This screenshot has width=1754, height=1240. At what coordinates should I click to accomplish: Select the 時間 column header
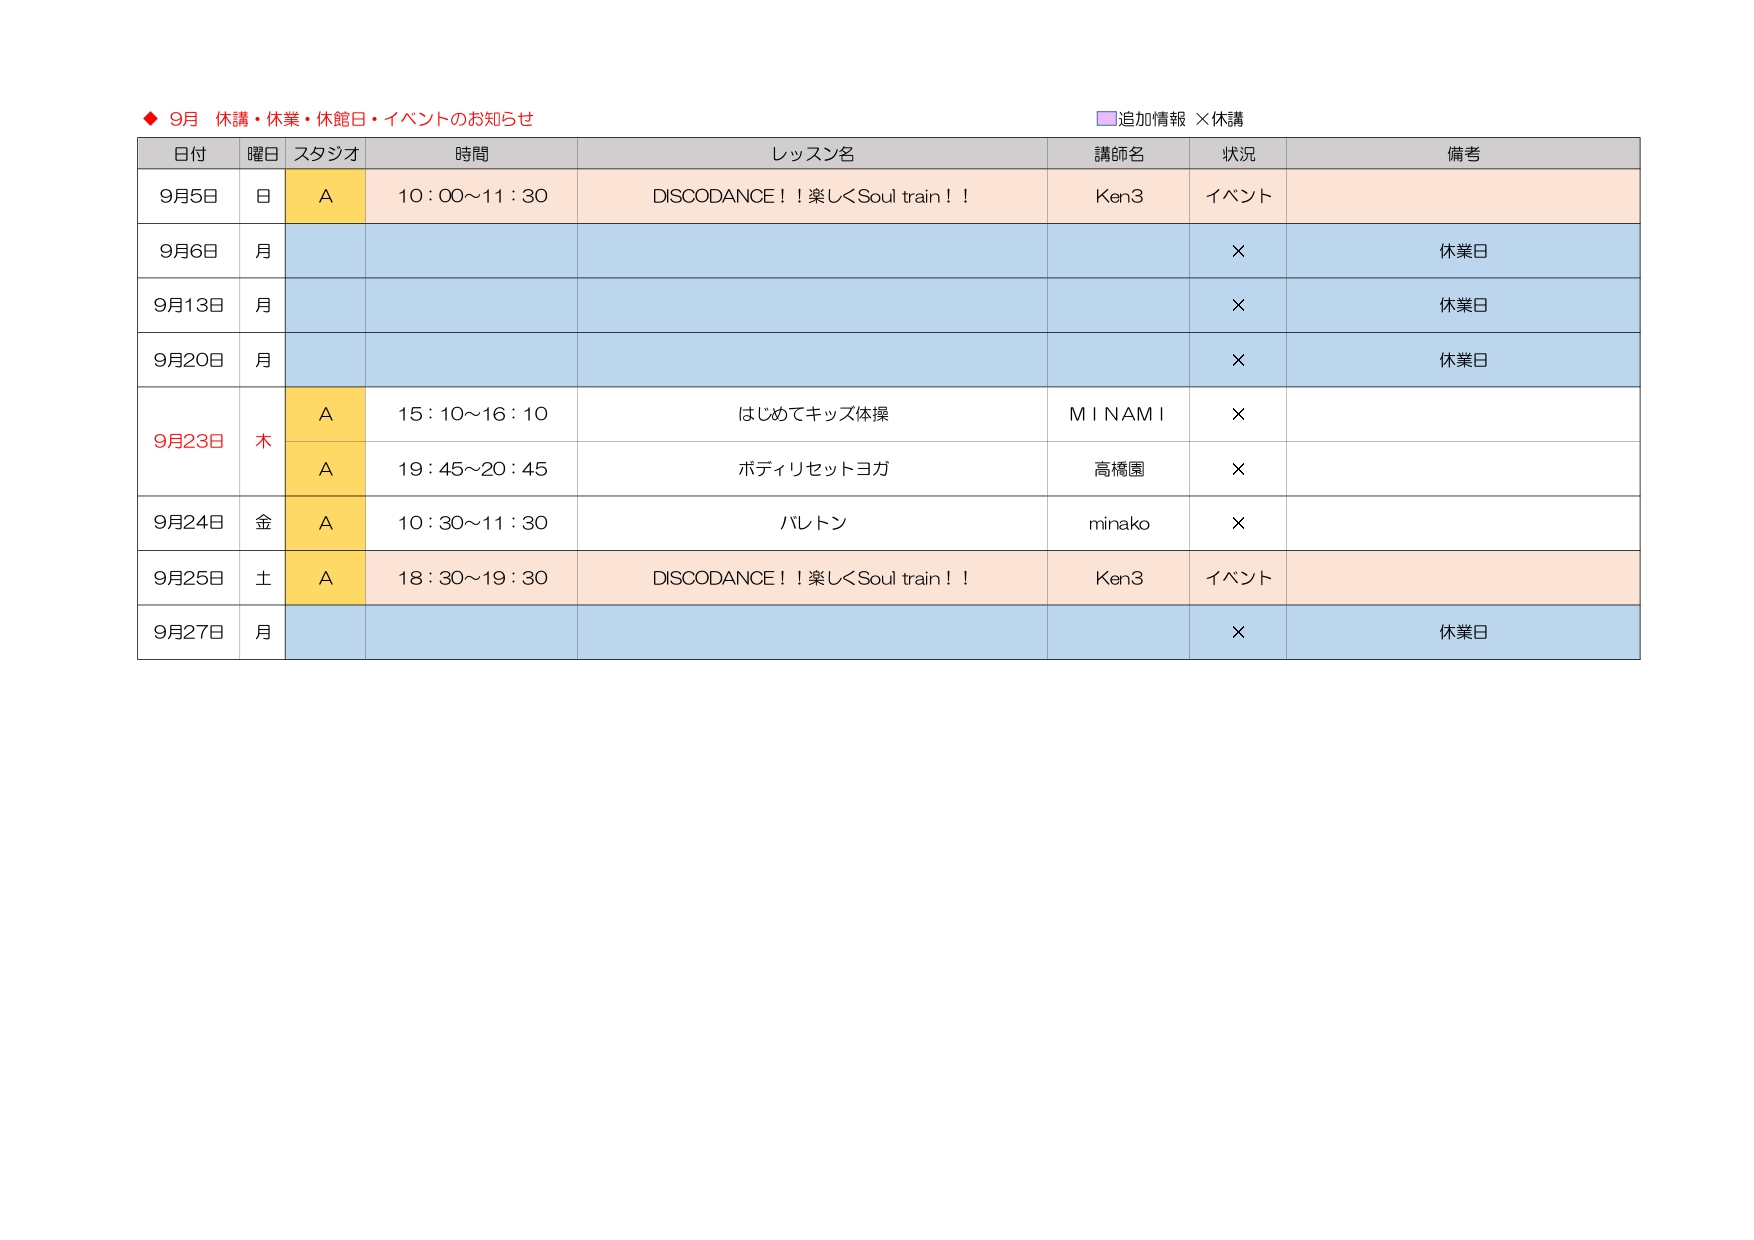tap(472, 154)
